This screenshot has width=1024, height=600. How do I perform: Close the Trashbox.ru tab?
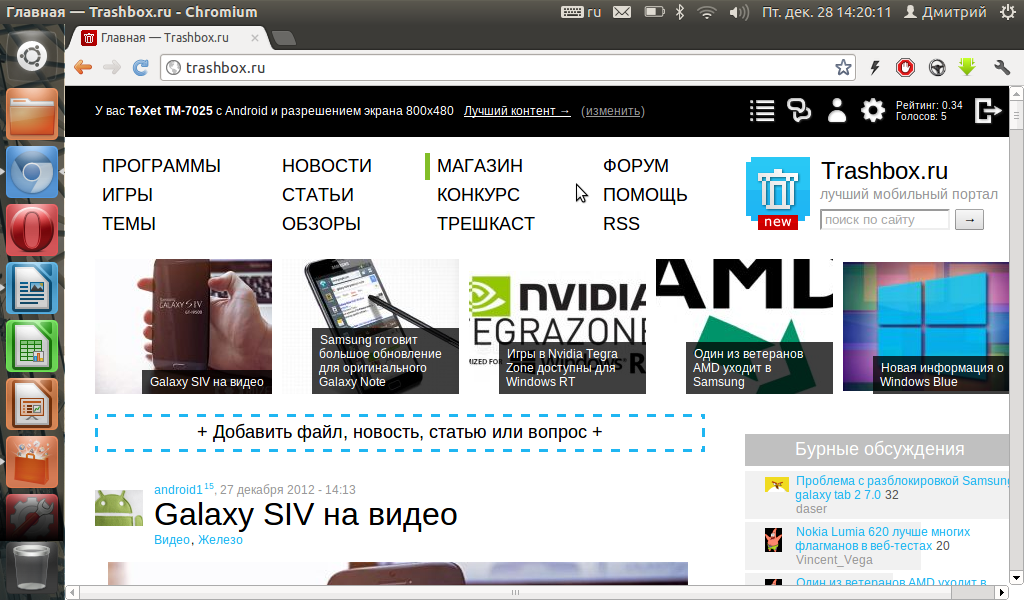[255, 38]
